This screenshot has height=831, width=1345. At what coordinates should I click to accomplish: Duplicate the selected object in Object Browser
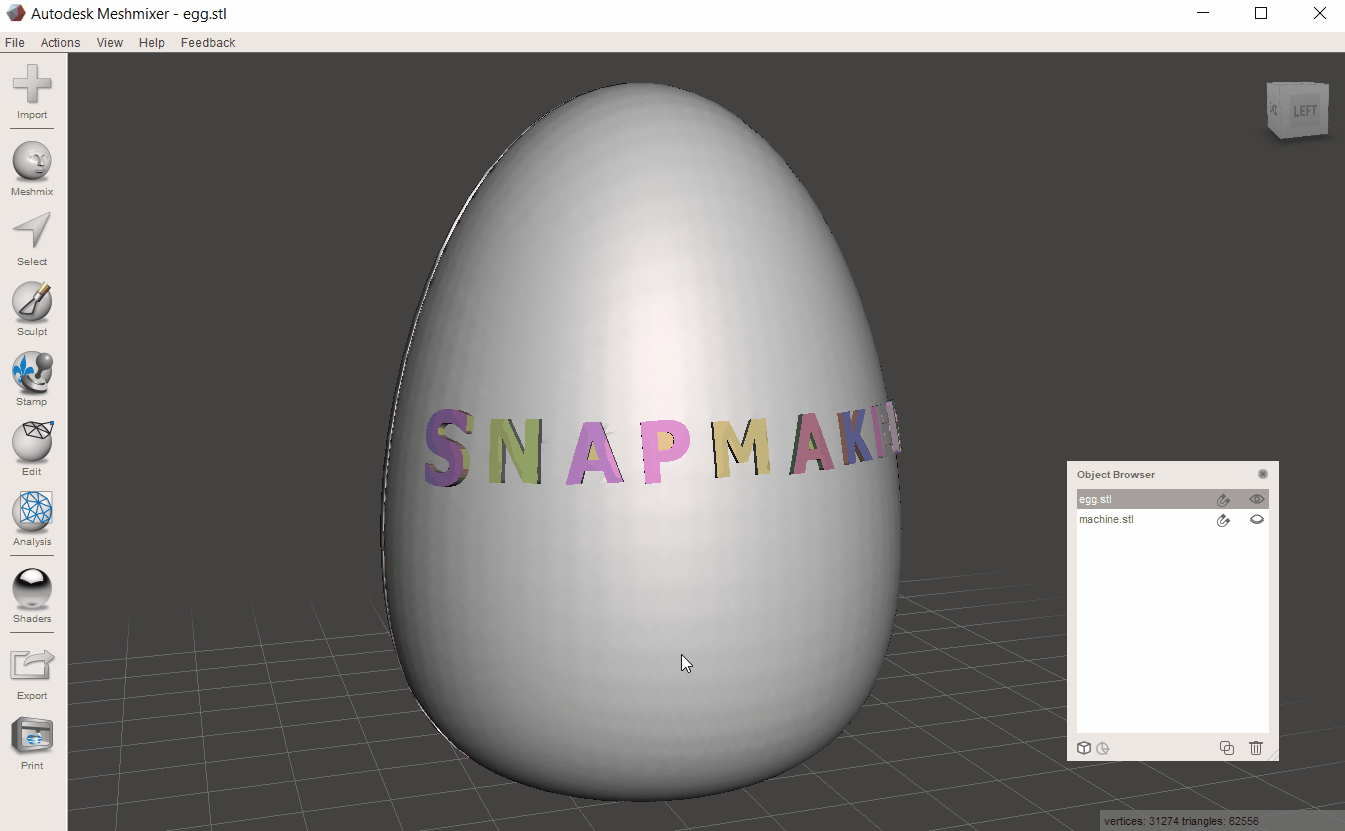[1227, 748]
